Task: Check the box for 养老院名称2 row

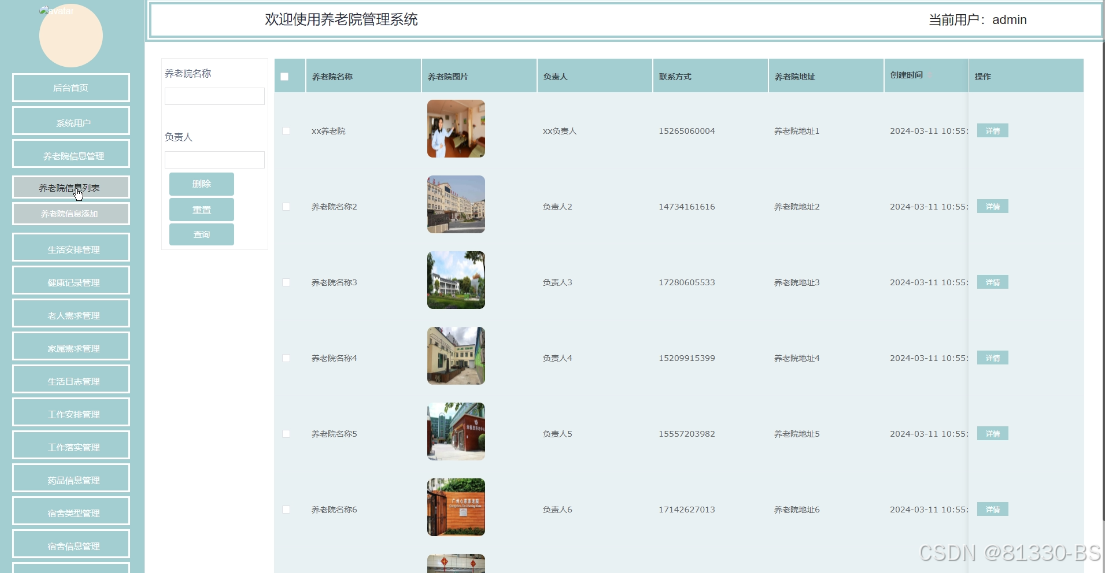Action: click(286, 207)
